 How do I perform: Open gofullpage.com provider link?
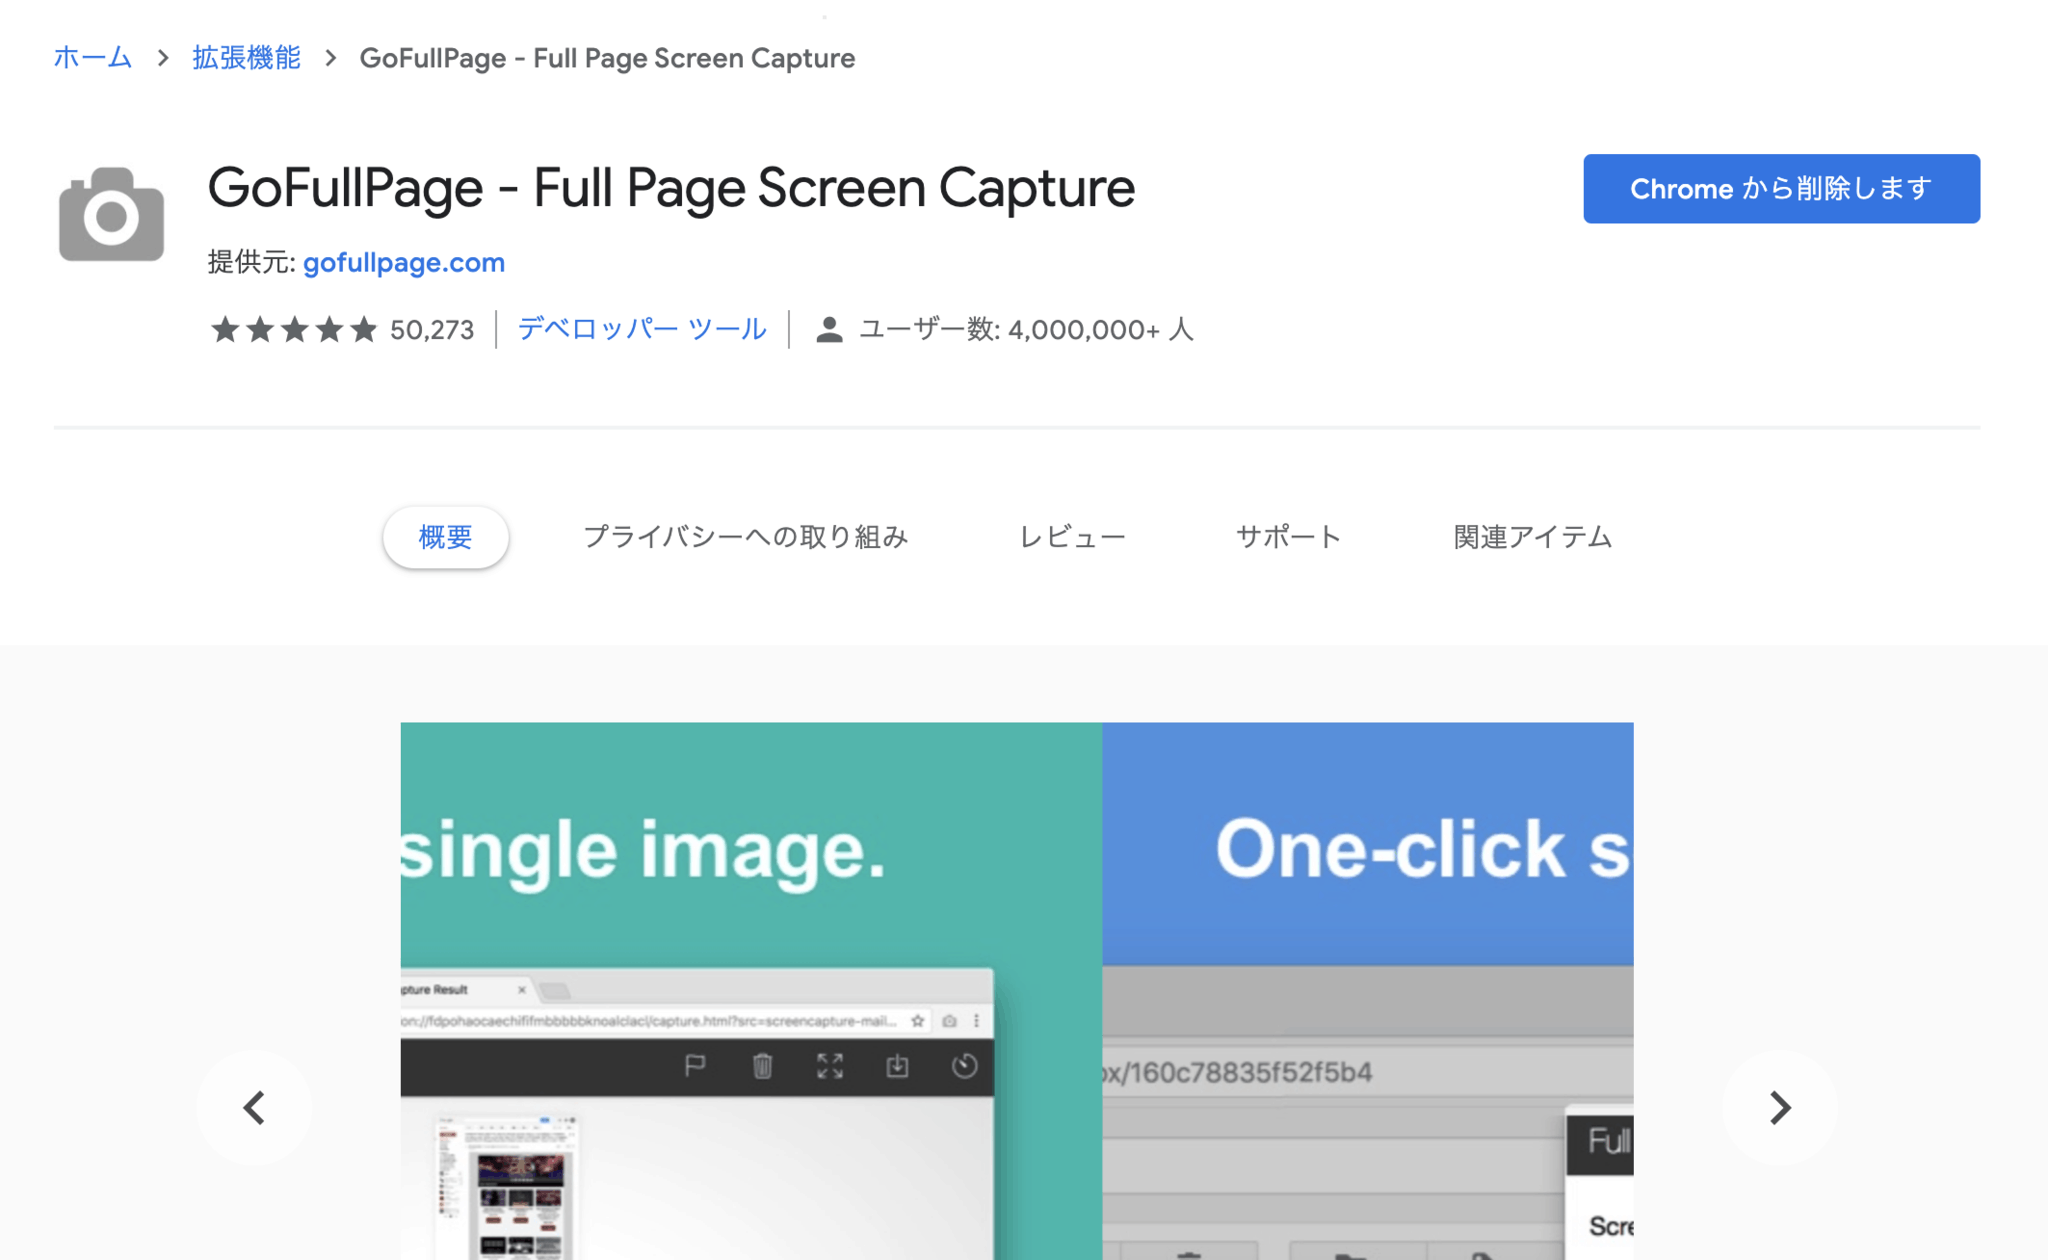(404, 262)
